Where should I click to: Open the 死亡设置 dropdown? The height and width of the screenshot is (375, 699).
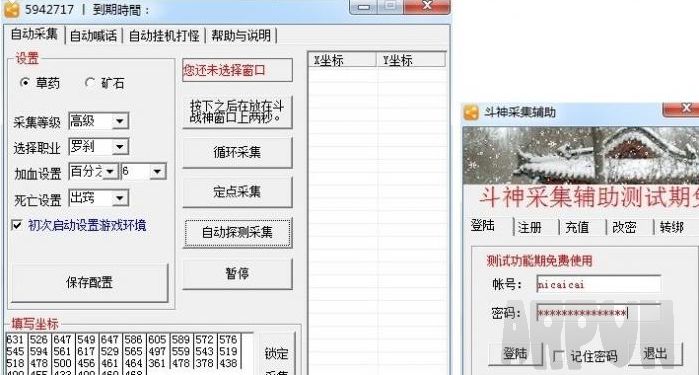point(119,198)
